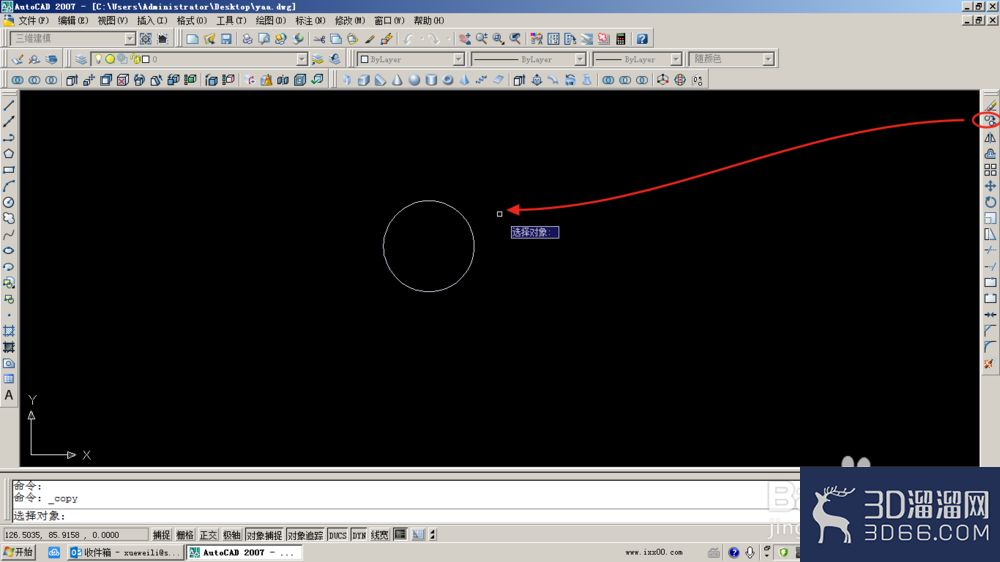
Task: Choose the Multiline Text tool
Action: pos(9,396)
